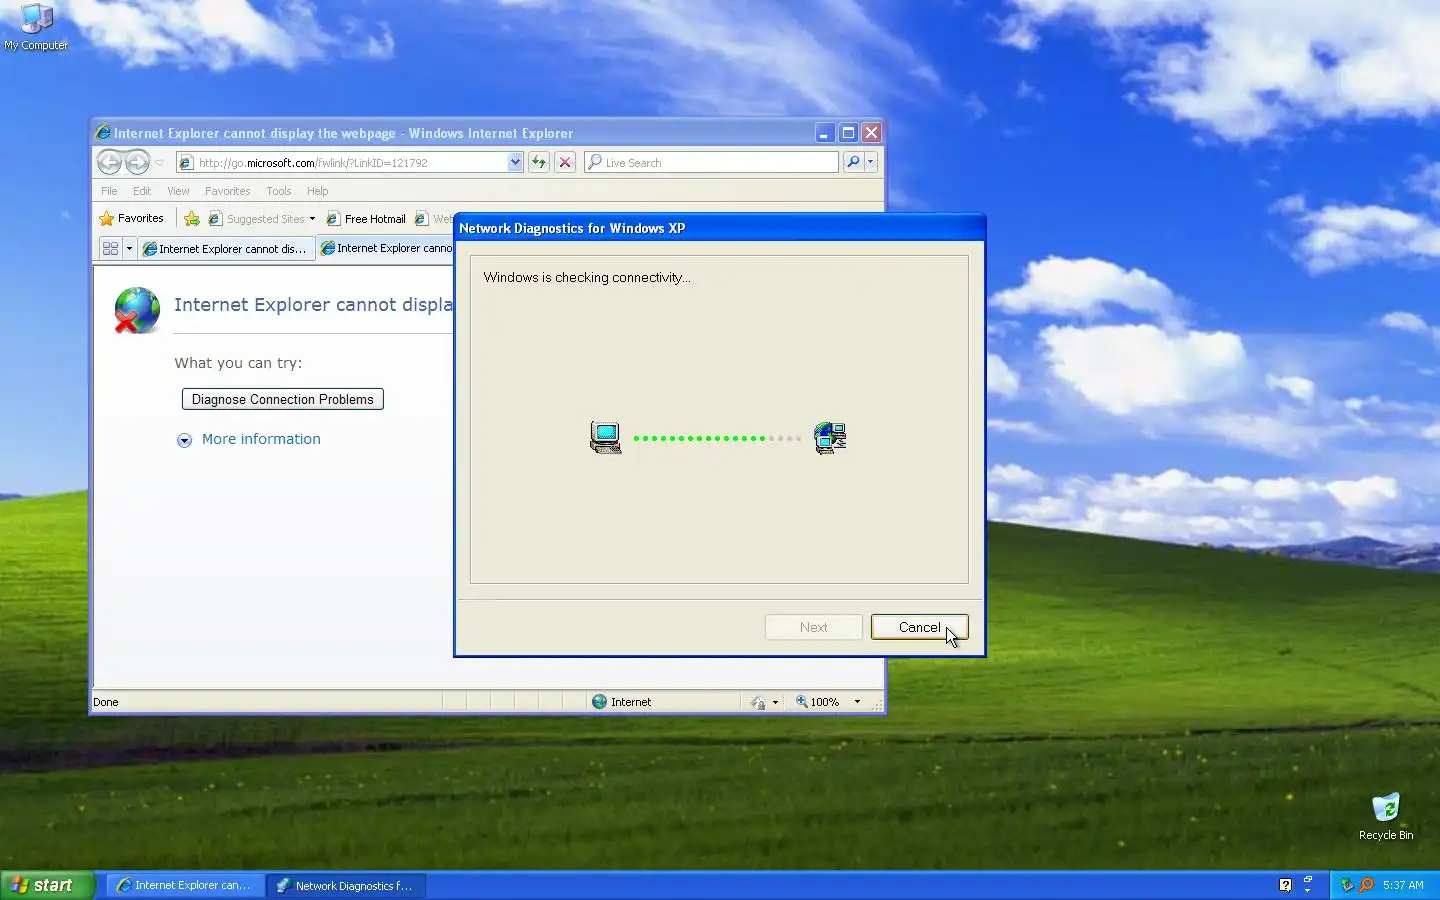
Task: Click the red Stop loading icon
Action: (565, 162)
